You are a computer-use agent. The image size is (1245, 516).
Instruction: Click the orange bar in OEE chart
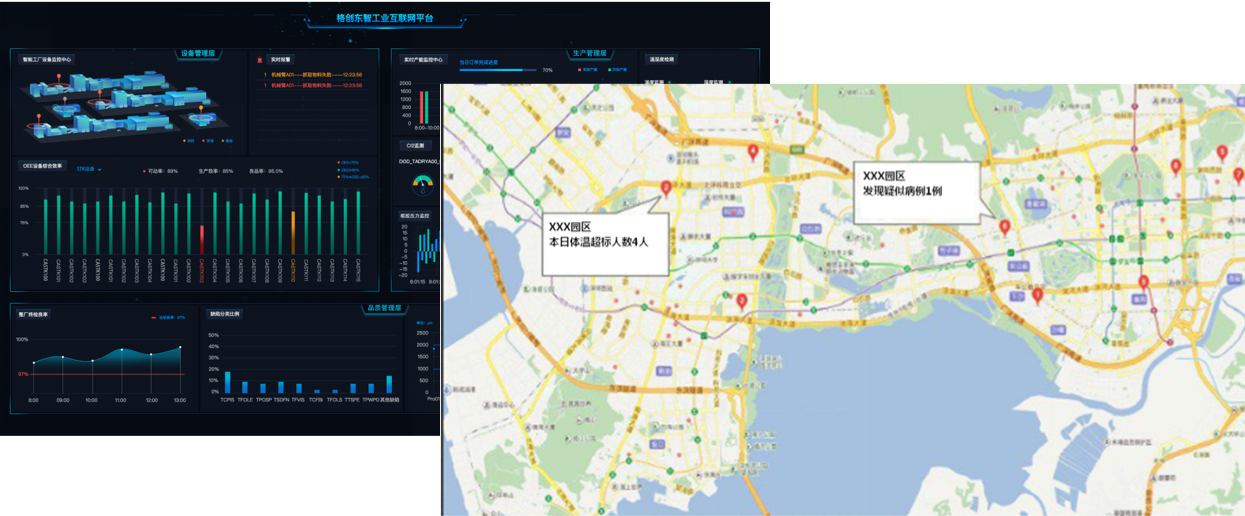pyautogui.click(x=293, y=232)
